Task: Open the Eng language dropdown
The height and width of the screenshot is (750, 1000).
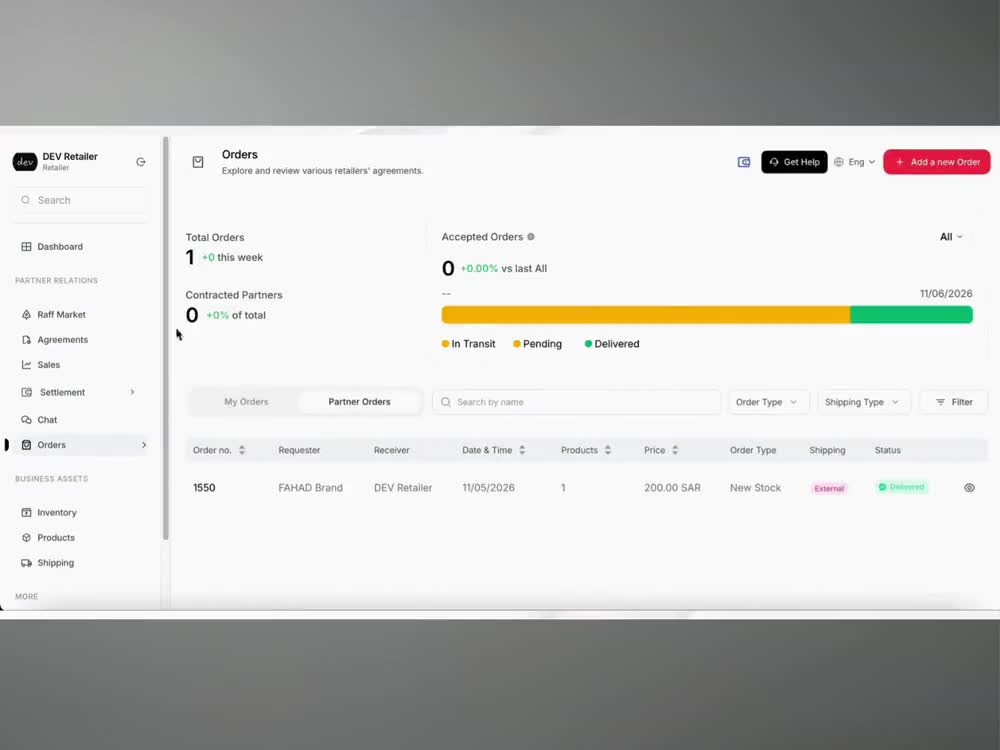Action: [x=855, y=162]
